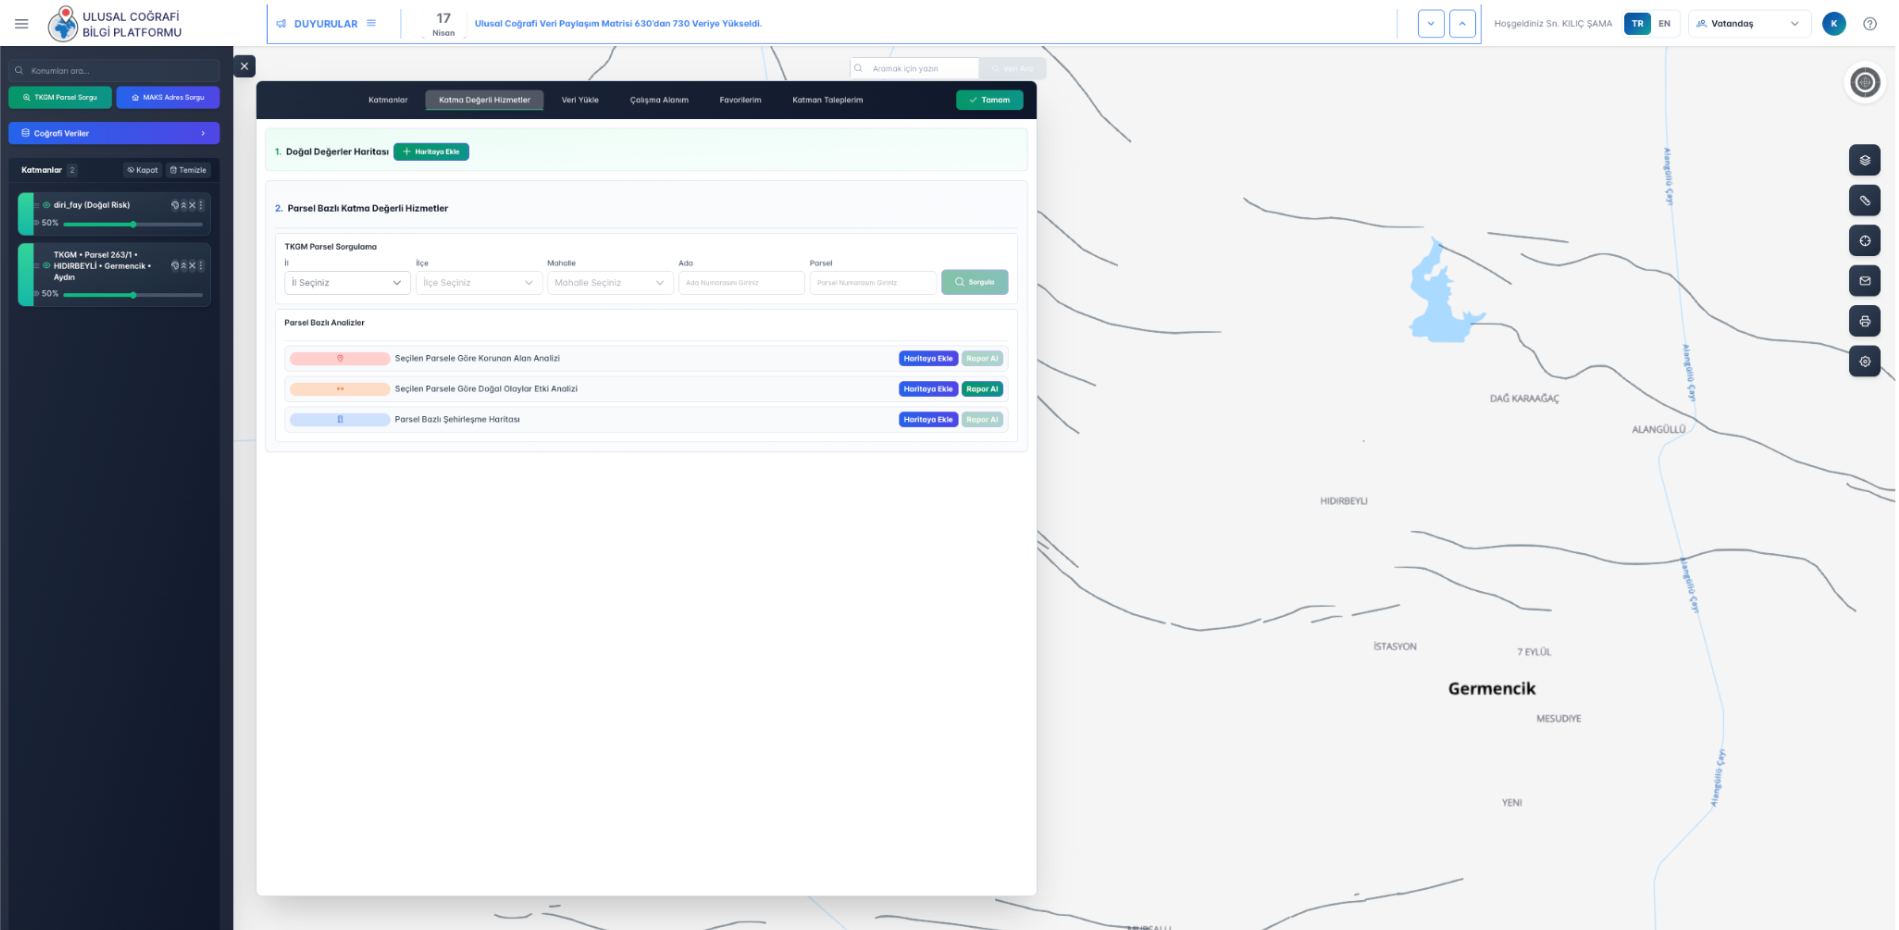Viewport: 1899px width, 930px height.
Task: Move diri_fay layer to top
Action: (x=184, y=205)
